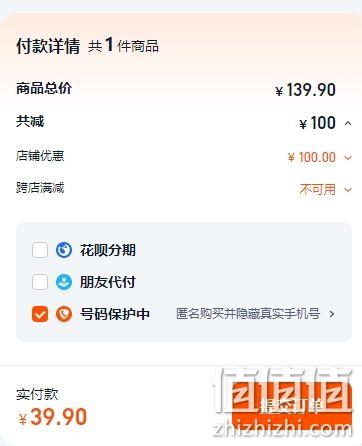Click the 付款详情 heading
The height and width of the screenshot is (446, 362).
(48, 46)
